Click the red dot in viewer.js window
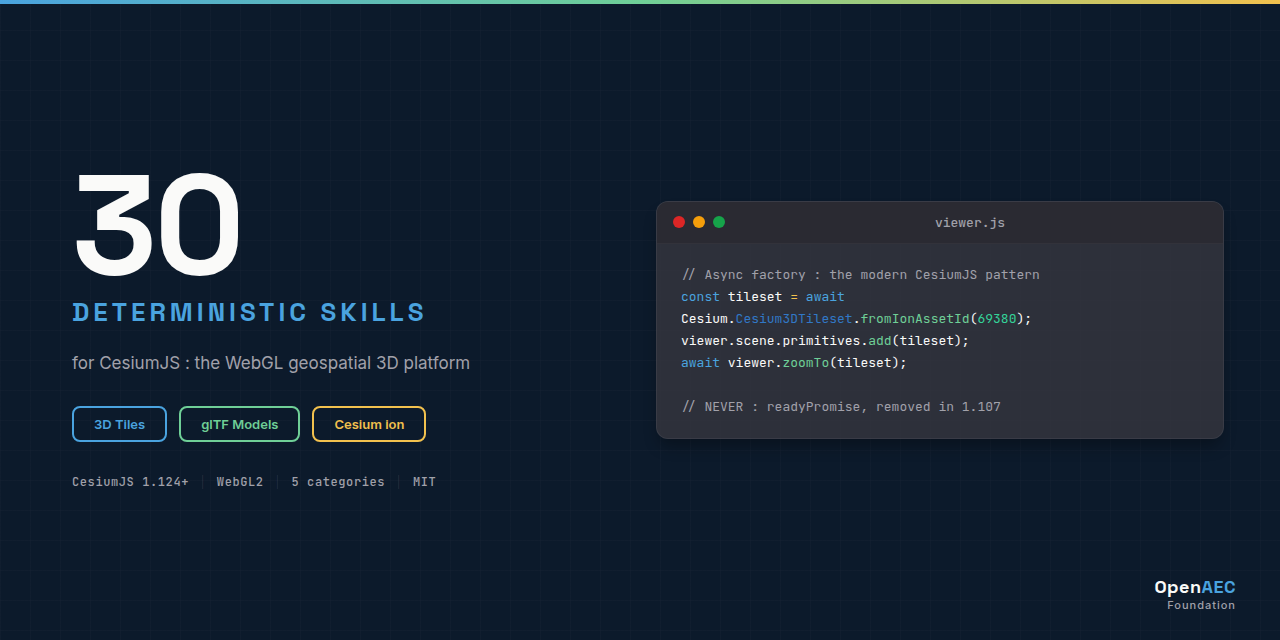Screen dimensions: 1280x640 679,222
